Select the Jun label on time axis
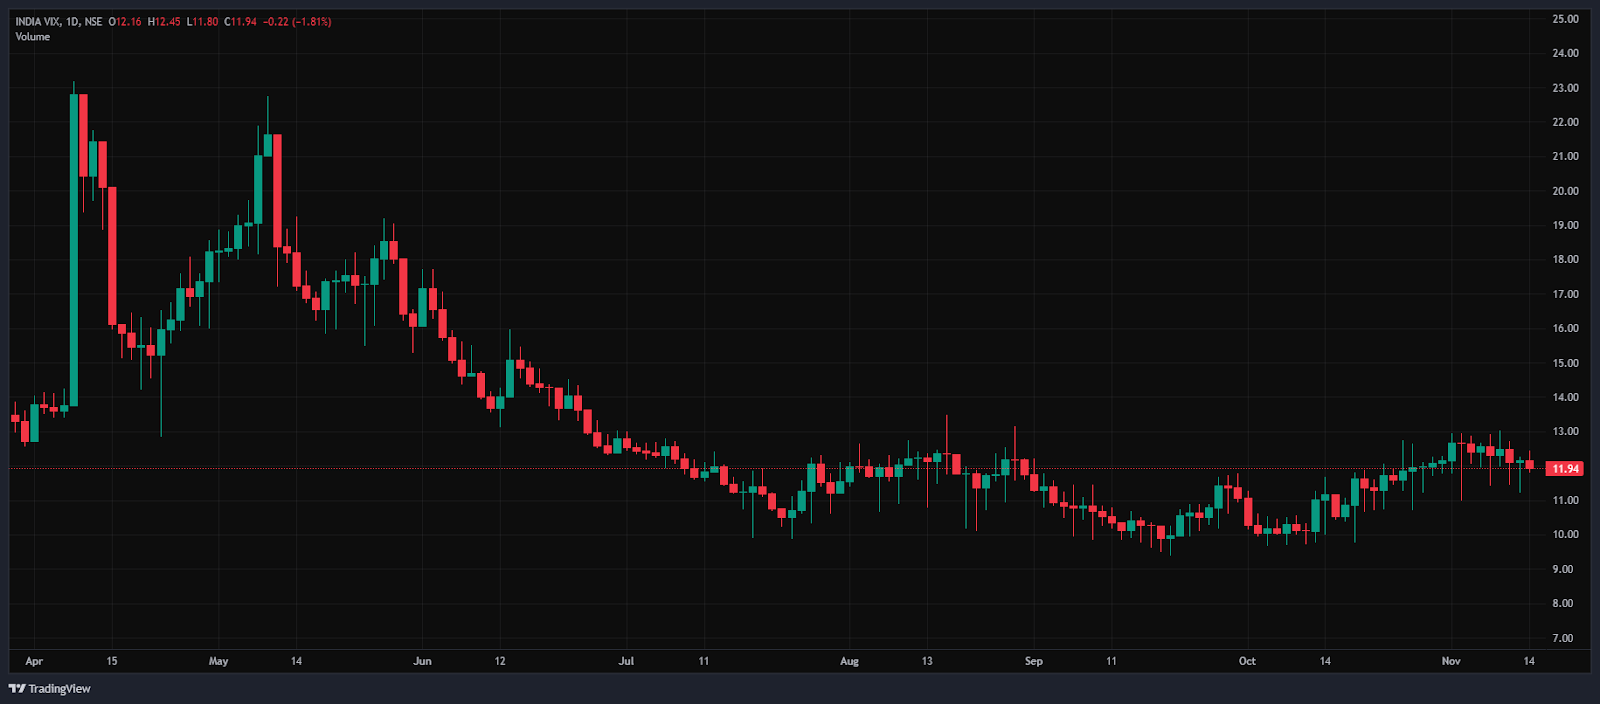Viewport: 1600px width, 704px height. [x=422, y=661]
